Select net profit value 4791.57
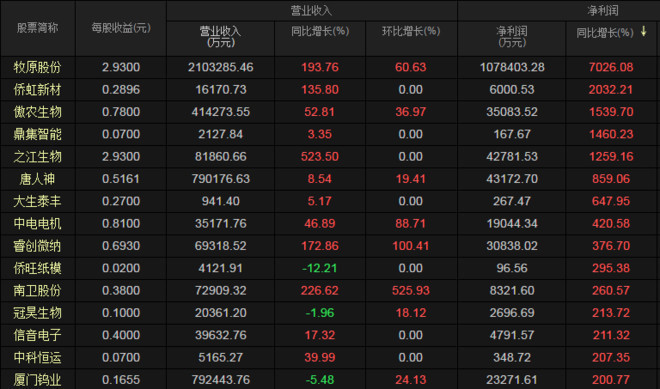The height and width of the screenshot is (389, 660). coord(512,335)
